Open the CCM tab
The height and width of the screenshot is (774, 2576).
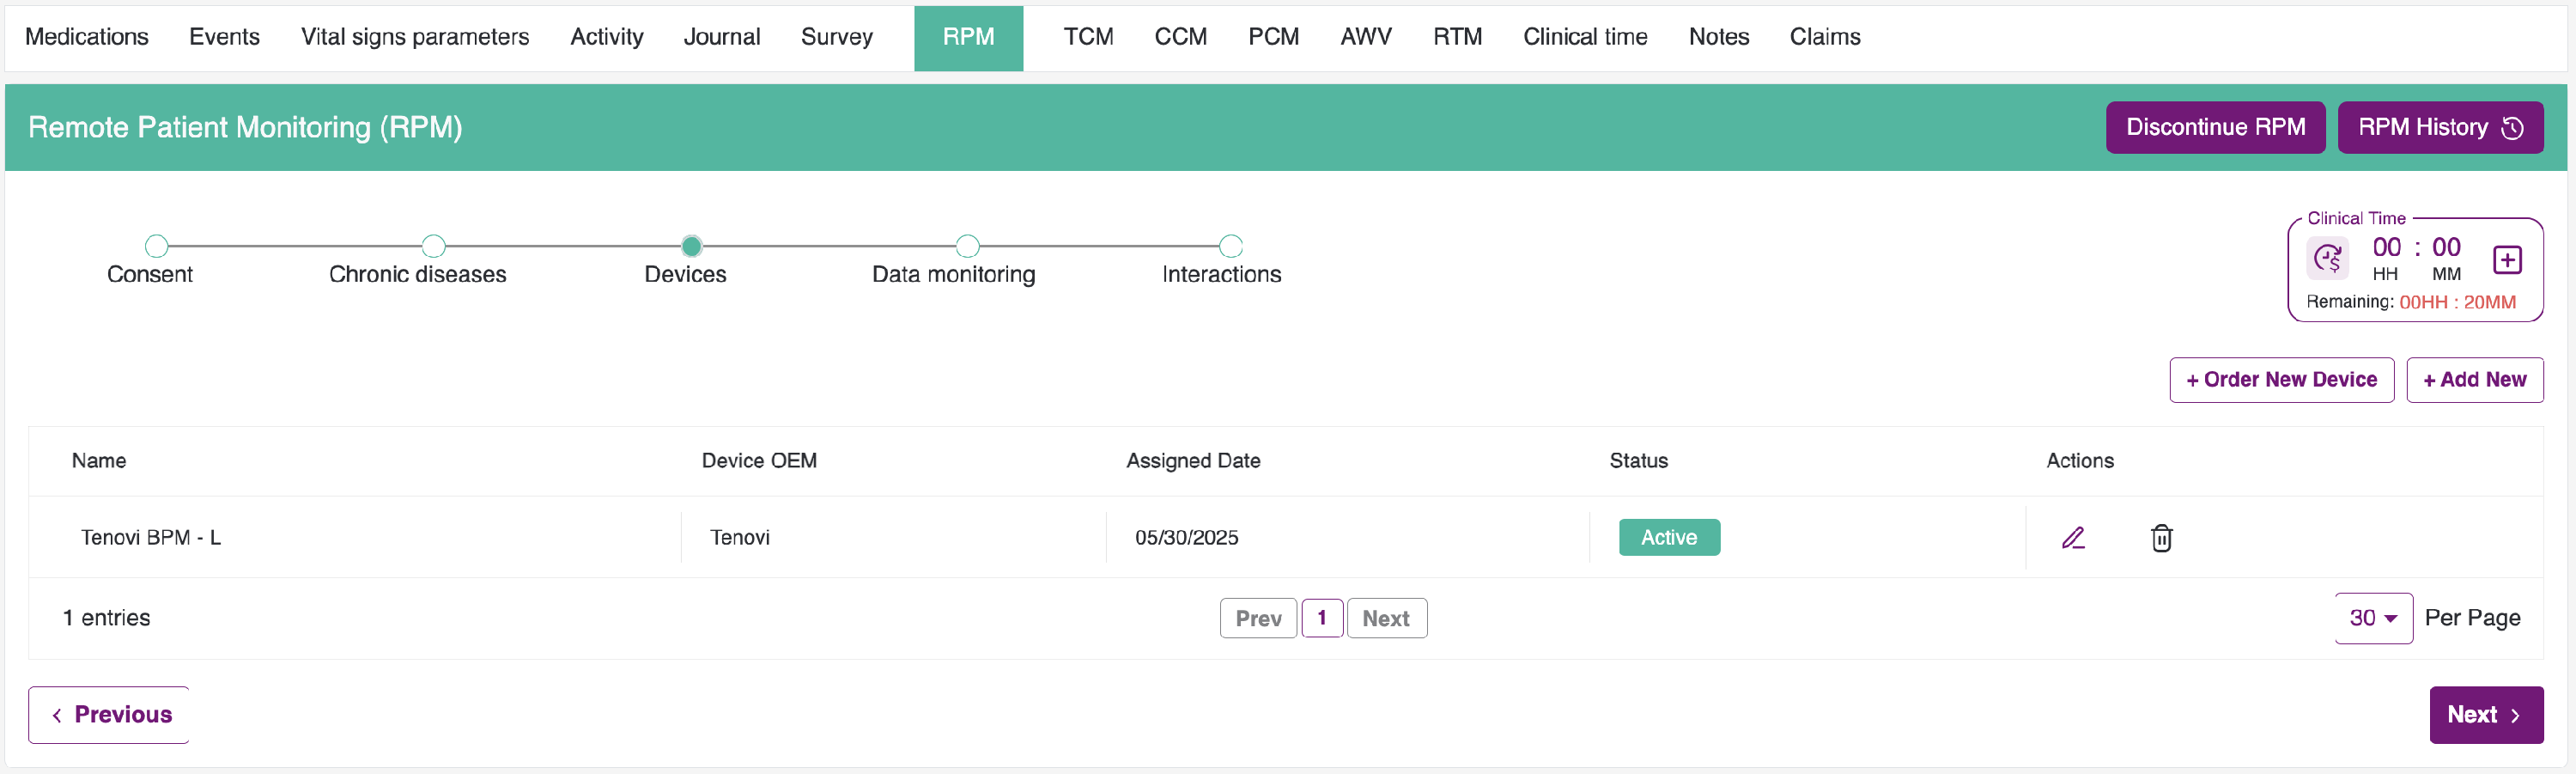coord(1180,37)
